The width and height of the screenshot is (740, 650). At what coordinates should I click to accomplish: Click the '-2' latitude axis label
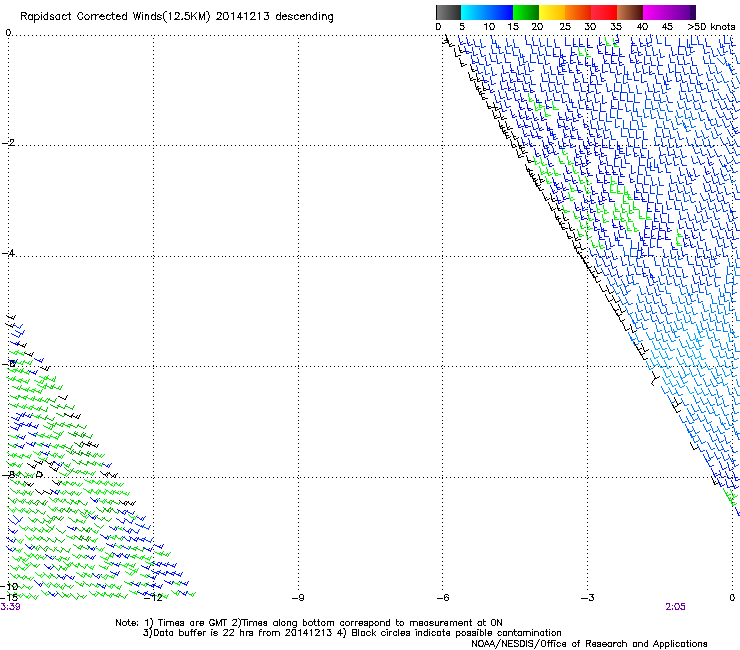coord(9,143)
